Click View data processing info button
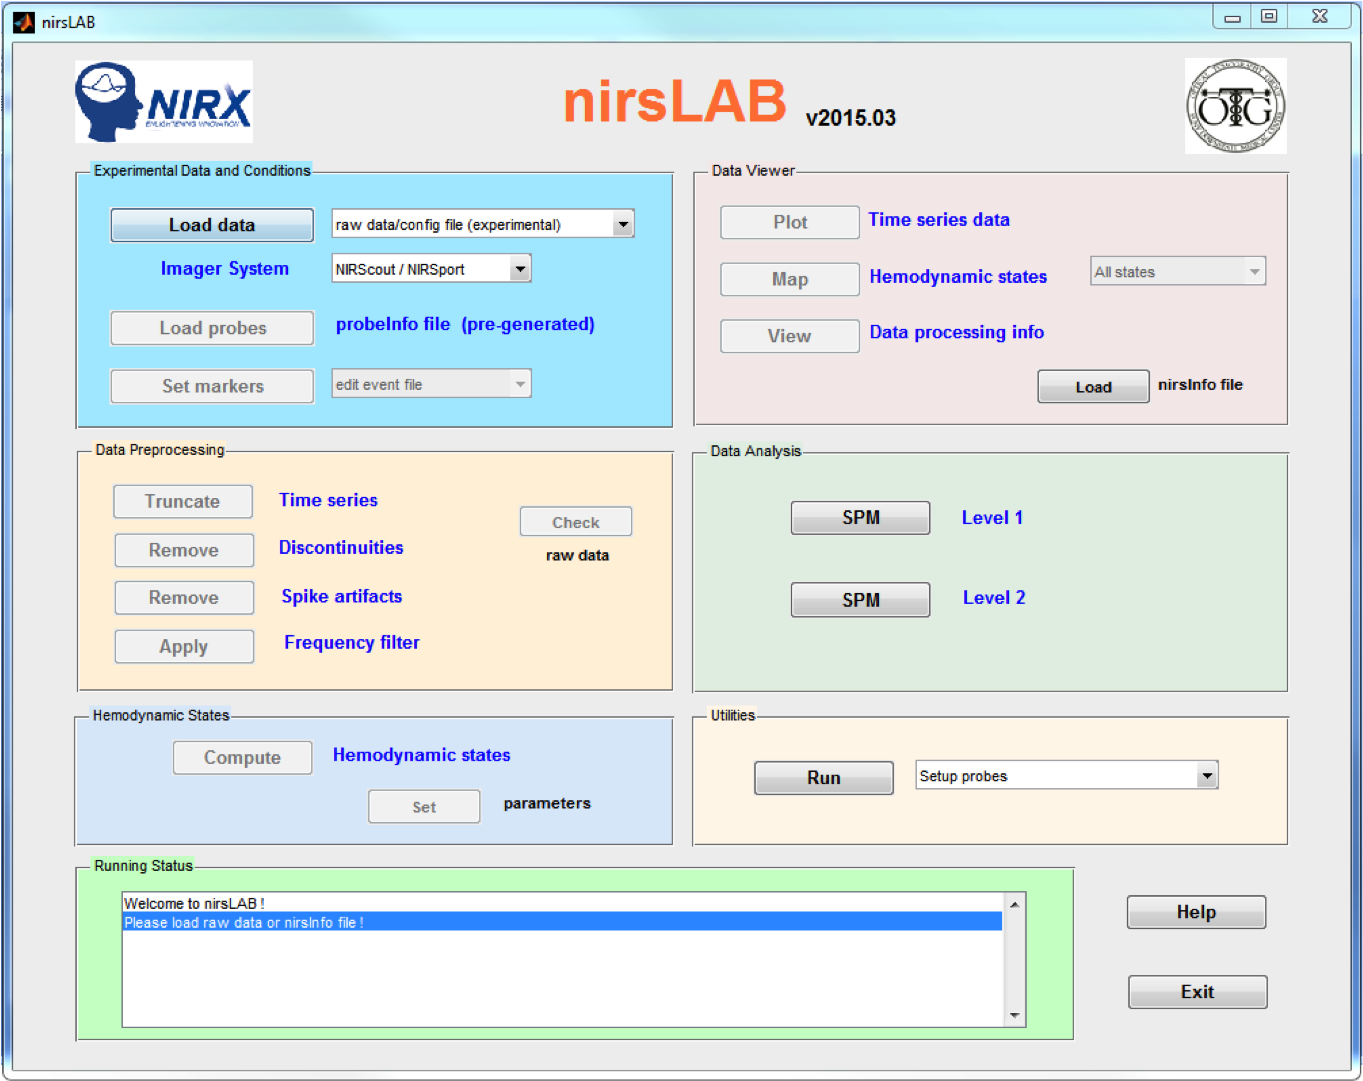This screenshot has height=1081, width=1363. pos(790,336)
